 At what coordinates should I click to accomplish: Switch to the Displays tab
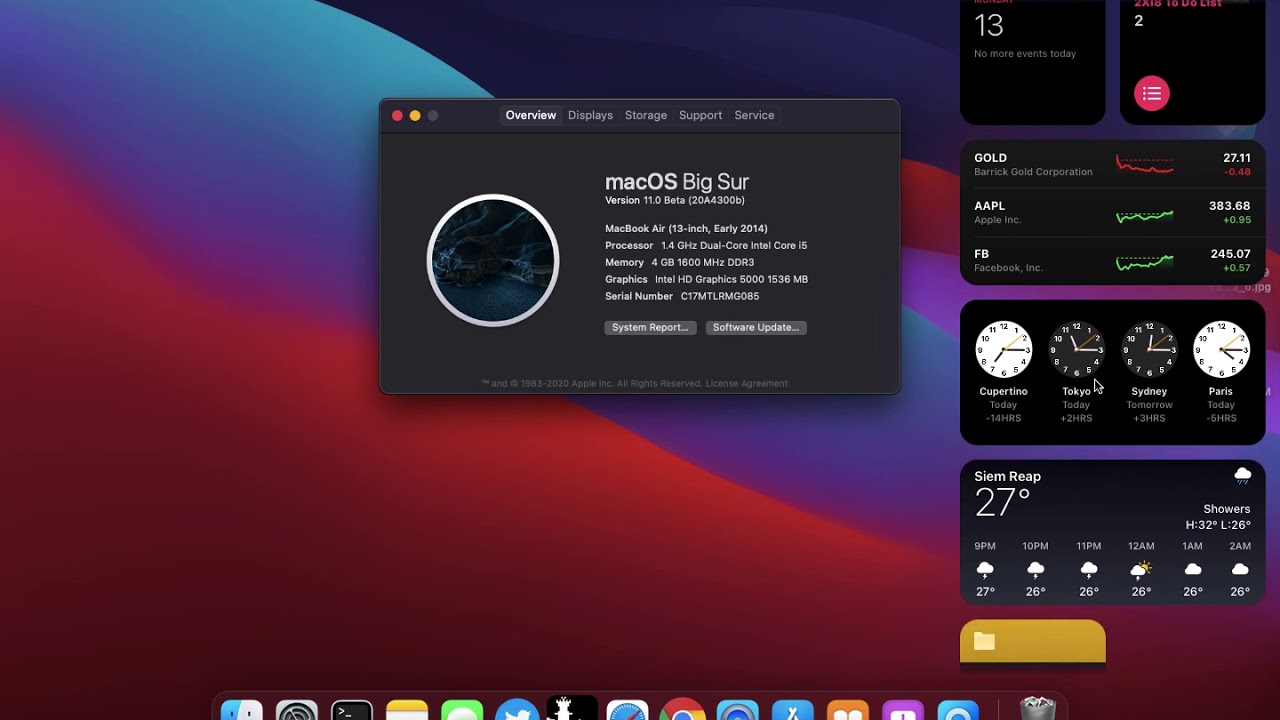(x=590, y=115)
